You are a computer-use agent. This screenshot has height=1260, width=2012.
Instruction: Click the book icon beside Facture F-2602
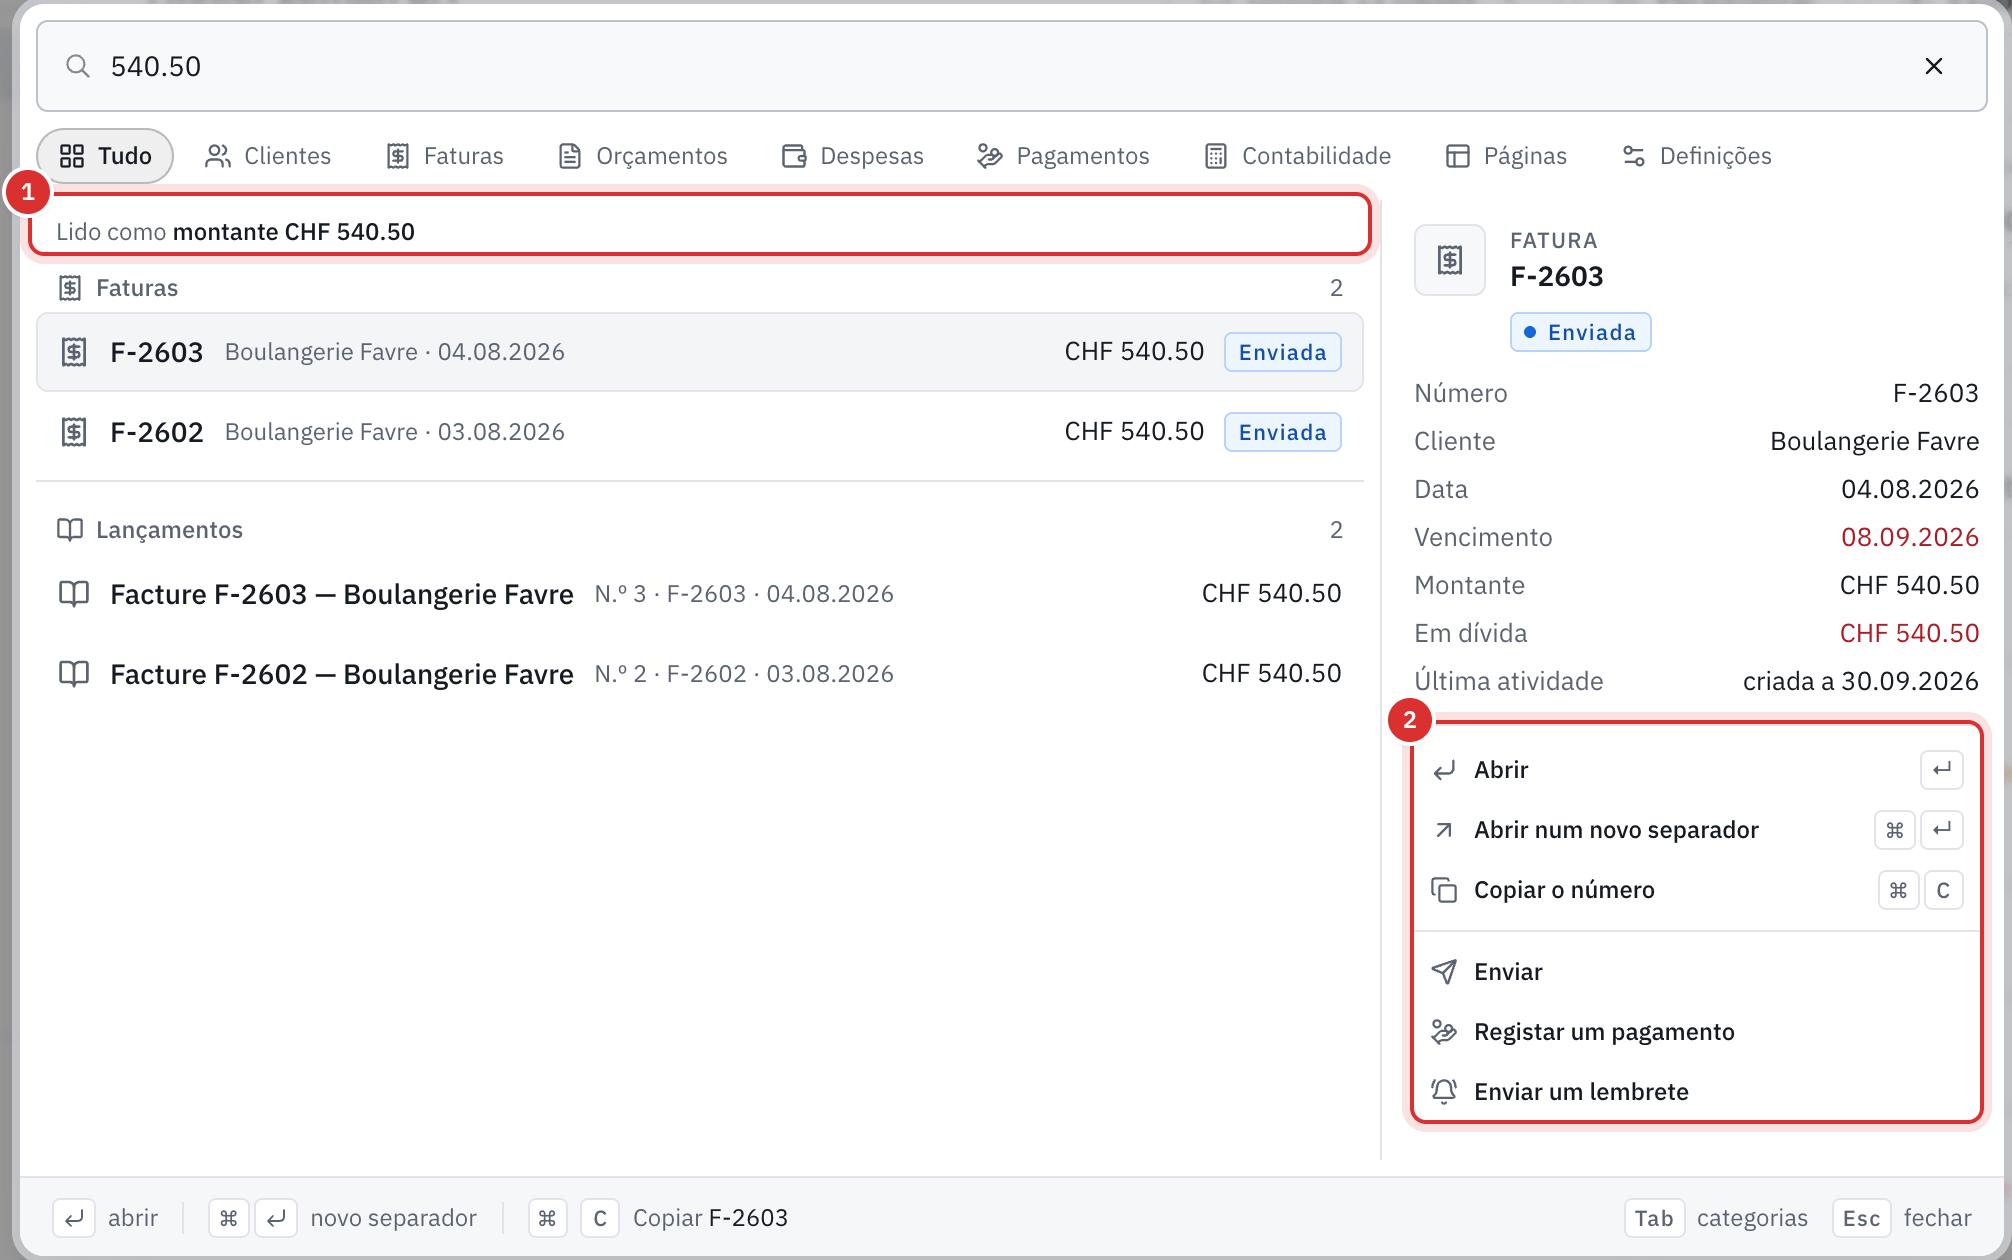point(74,674)
